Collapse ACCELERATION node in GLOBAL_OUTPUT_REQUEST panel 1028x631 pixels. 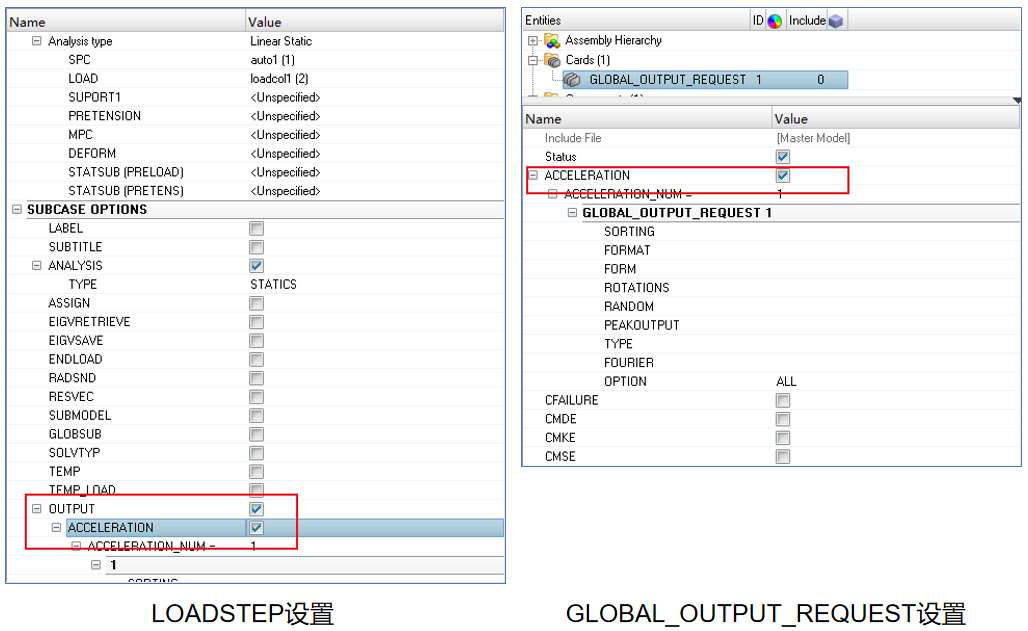[x=533, y=175]
